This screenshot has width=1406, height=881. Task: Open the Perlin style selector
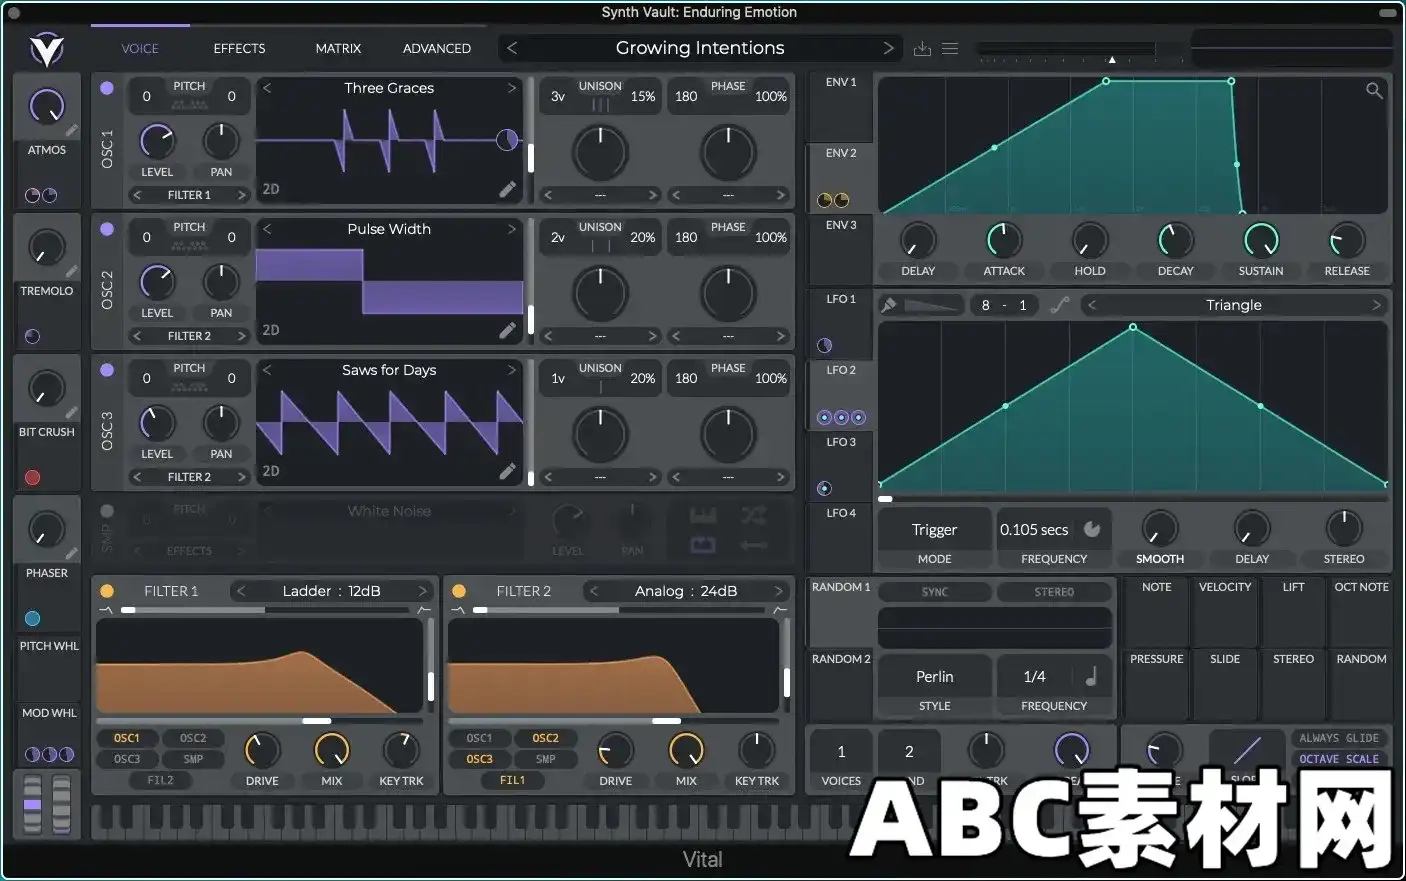(x=935, y=677)
